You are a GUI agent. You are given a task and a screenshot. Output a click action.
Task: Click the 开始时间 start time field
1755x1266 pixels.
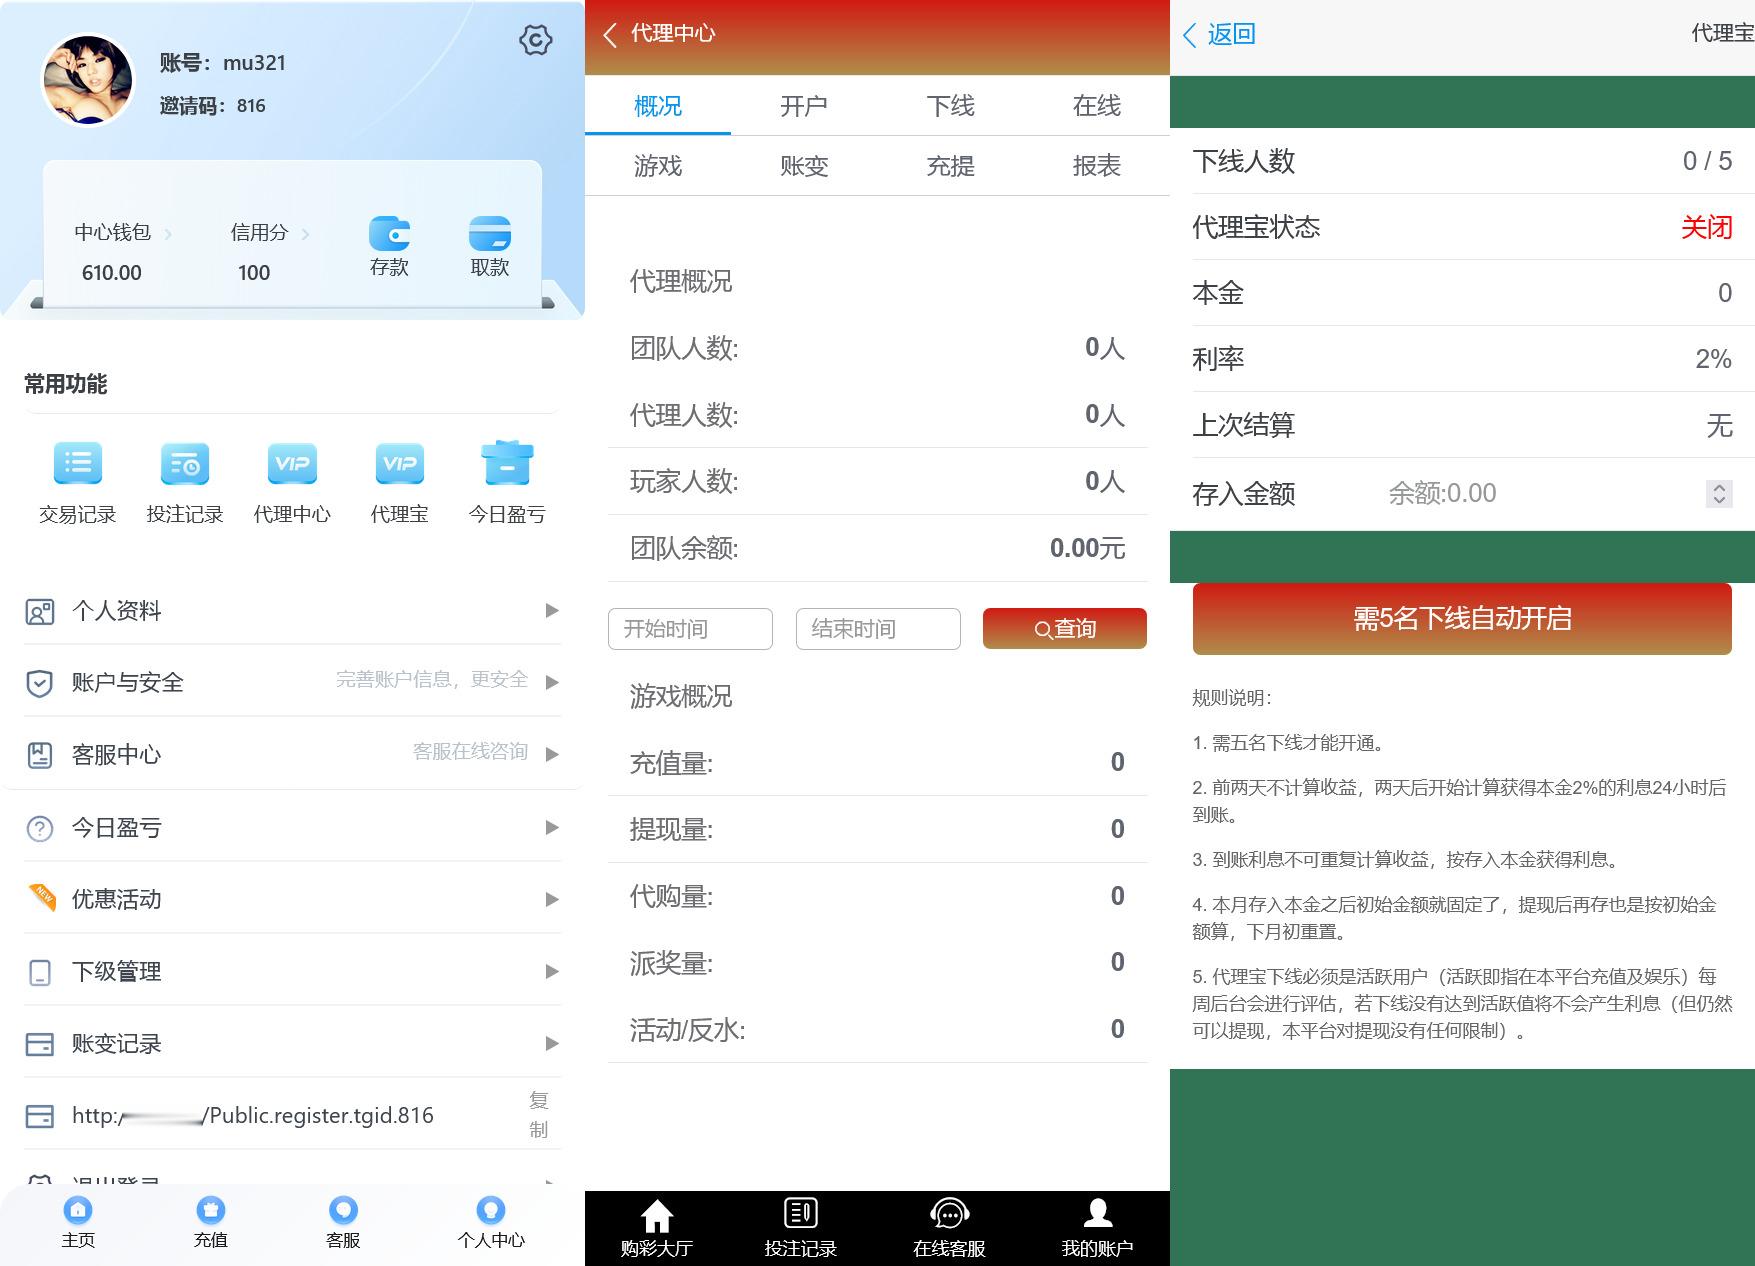point(690,629)
